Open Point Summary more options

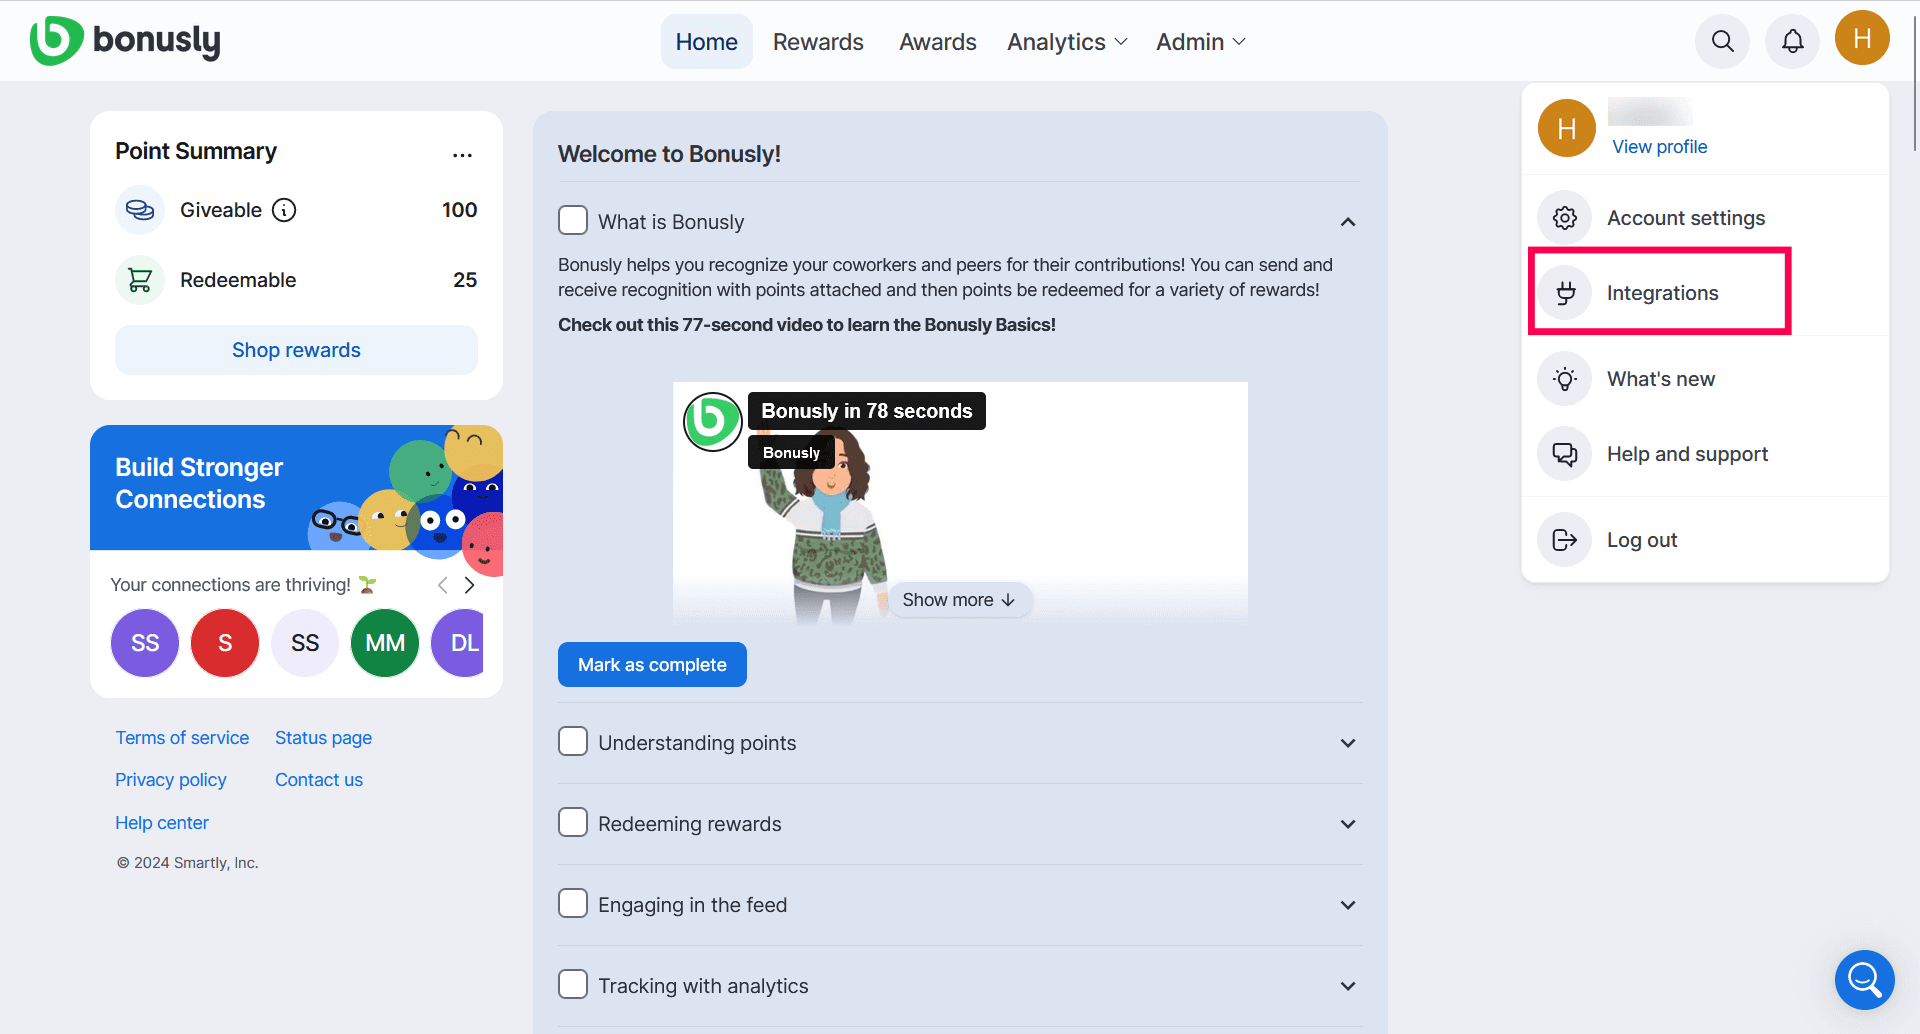462,155
